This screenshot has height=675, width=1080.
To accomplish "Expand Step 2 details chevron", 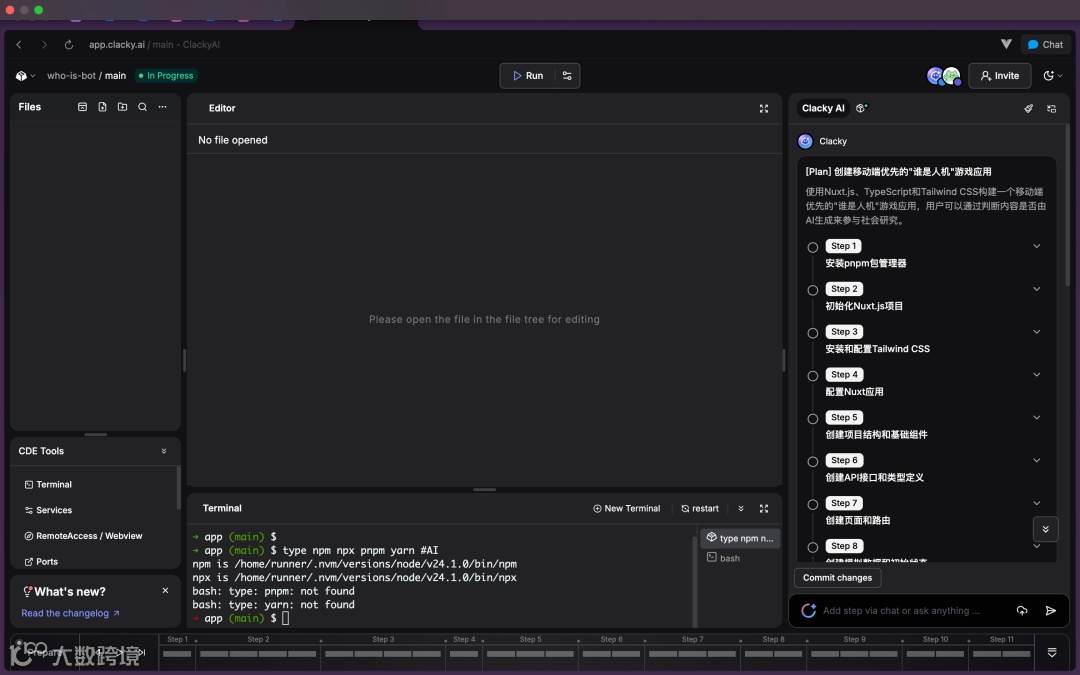I will click(1037, 289).
